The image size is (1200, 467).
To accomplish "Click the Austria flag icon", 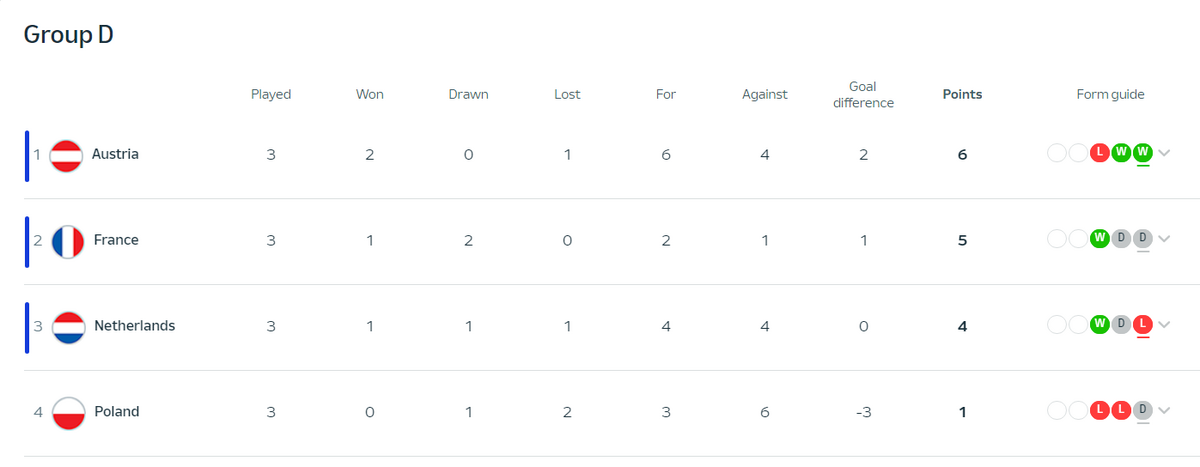I will (x=66, y=155).
